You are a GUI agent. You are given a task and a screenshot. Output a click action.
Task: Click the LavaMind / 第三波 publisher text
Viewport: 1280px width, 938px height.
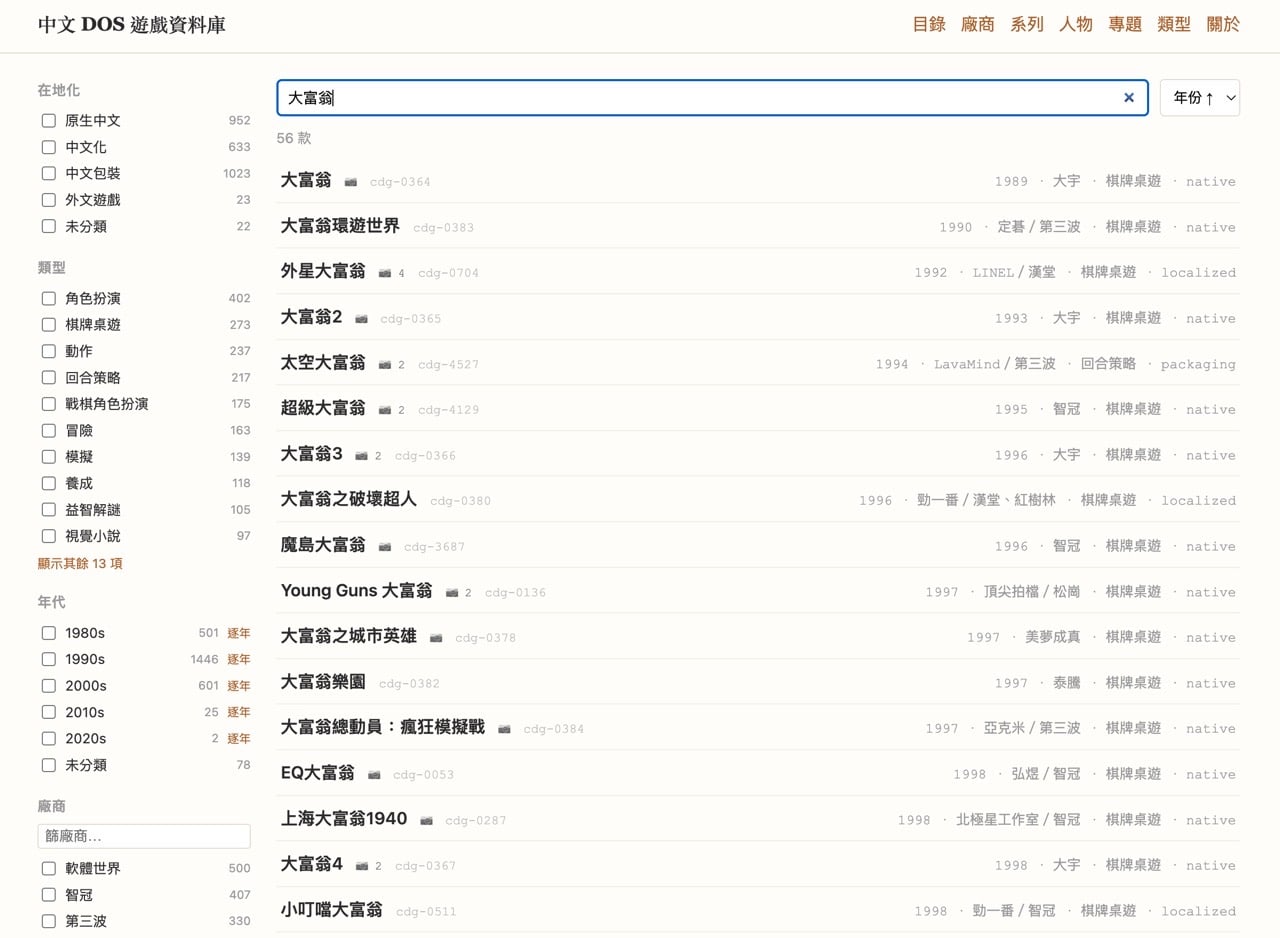[995, 364]
